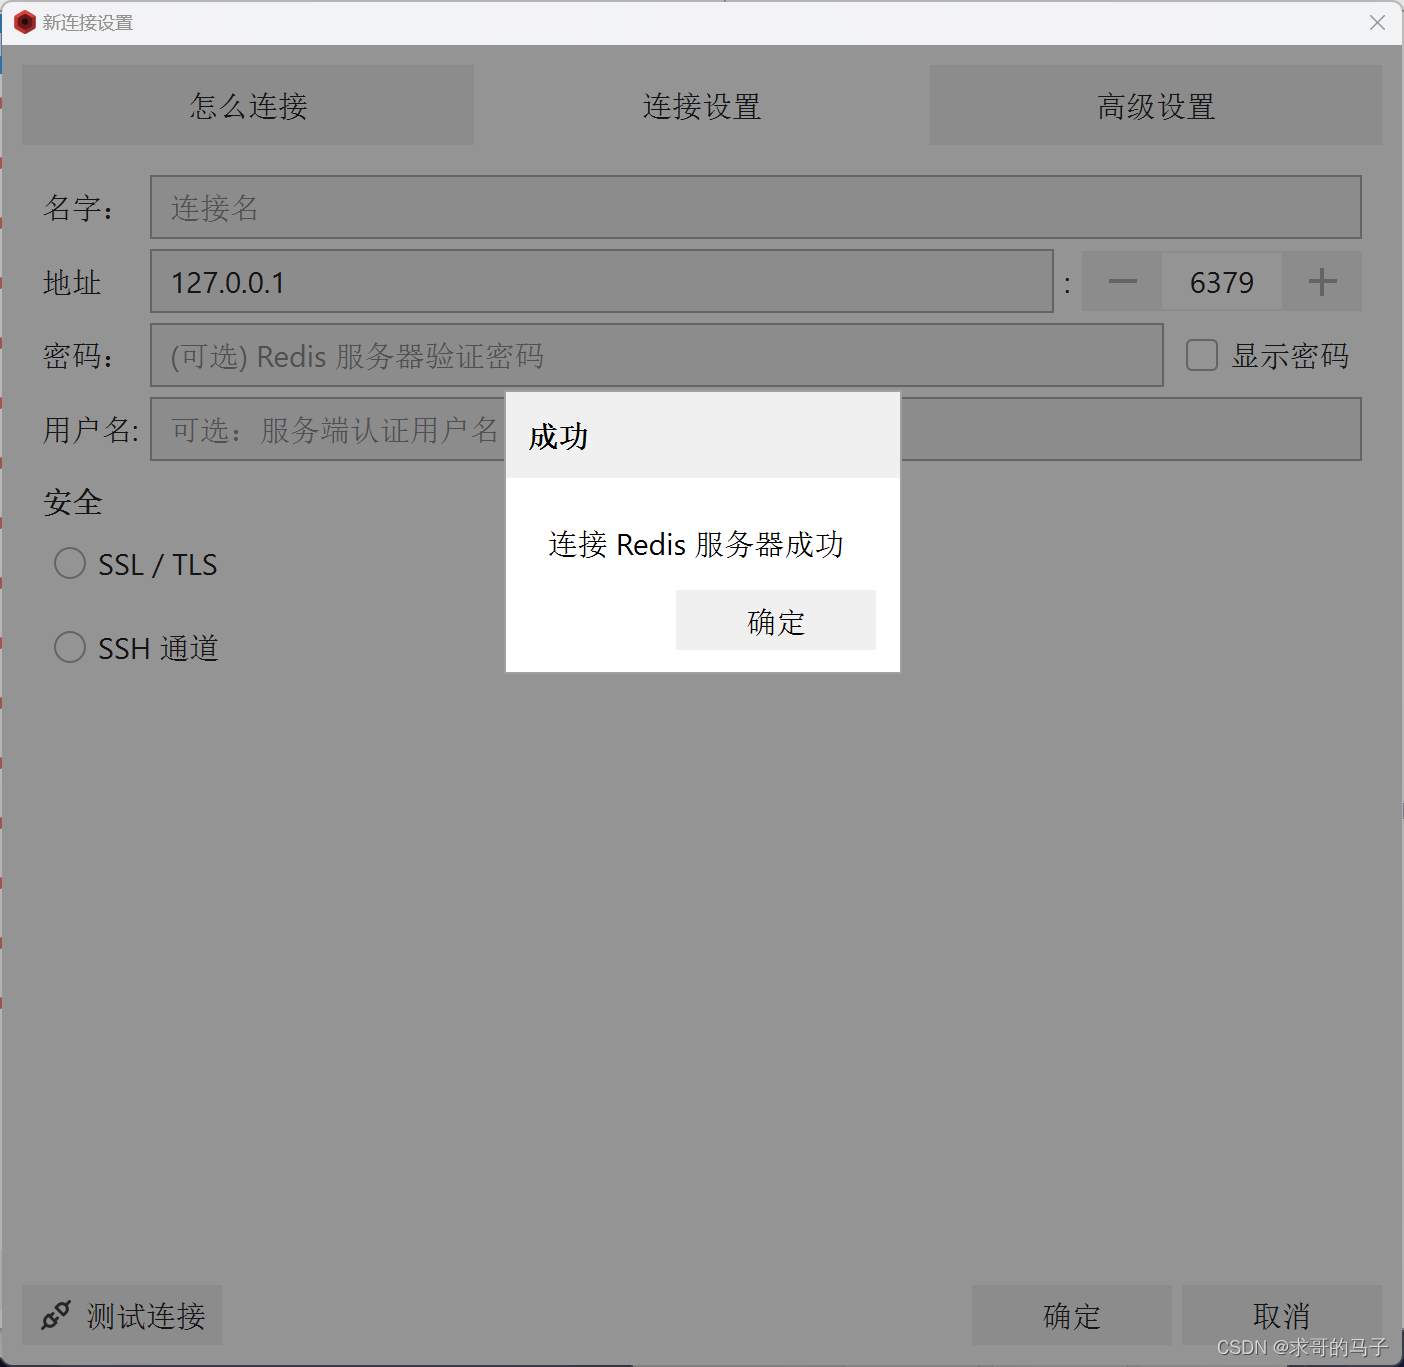
Task: Increase the port with the plus button
Action: pyautogui.click(x=1322, y=281)
